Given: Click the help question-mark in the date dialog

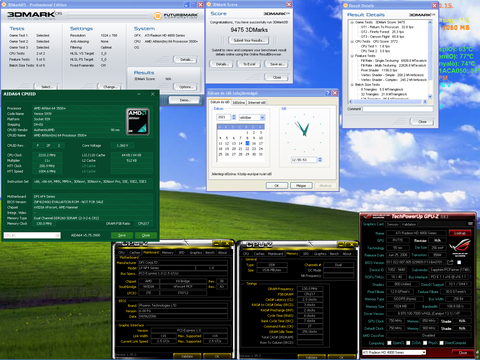Looking at the screenshot, I should click(x=328, y=93).
